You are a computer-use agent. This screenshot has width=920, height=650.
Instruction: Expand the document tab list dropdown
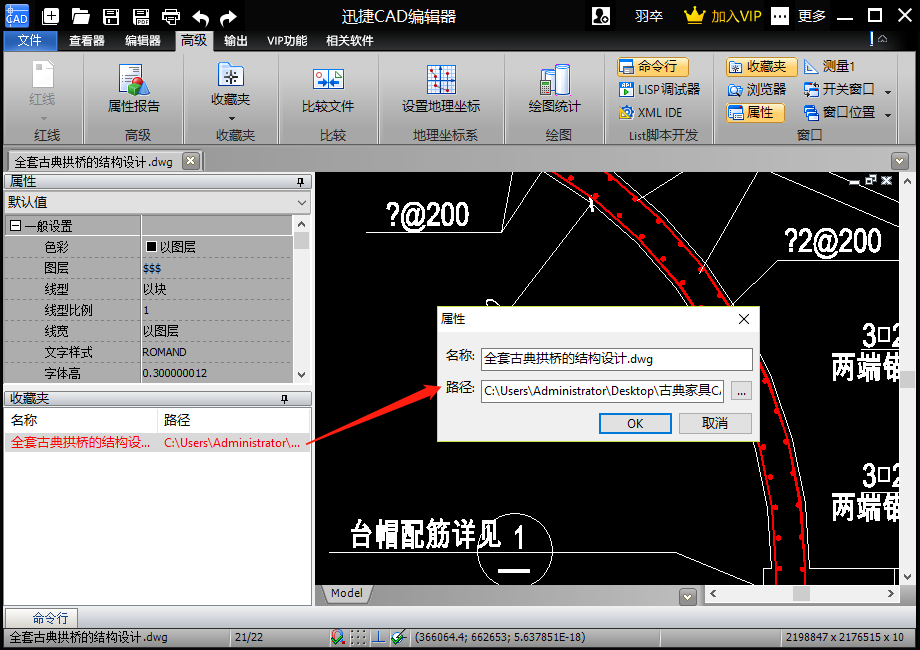tap(900, 160)
